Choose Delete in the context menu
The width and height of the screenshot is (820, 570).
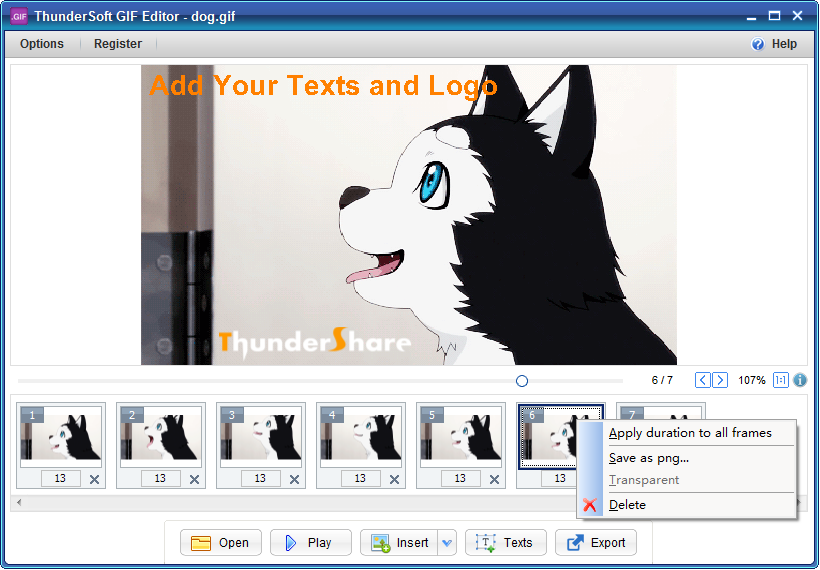pos(627,505)
